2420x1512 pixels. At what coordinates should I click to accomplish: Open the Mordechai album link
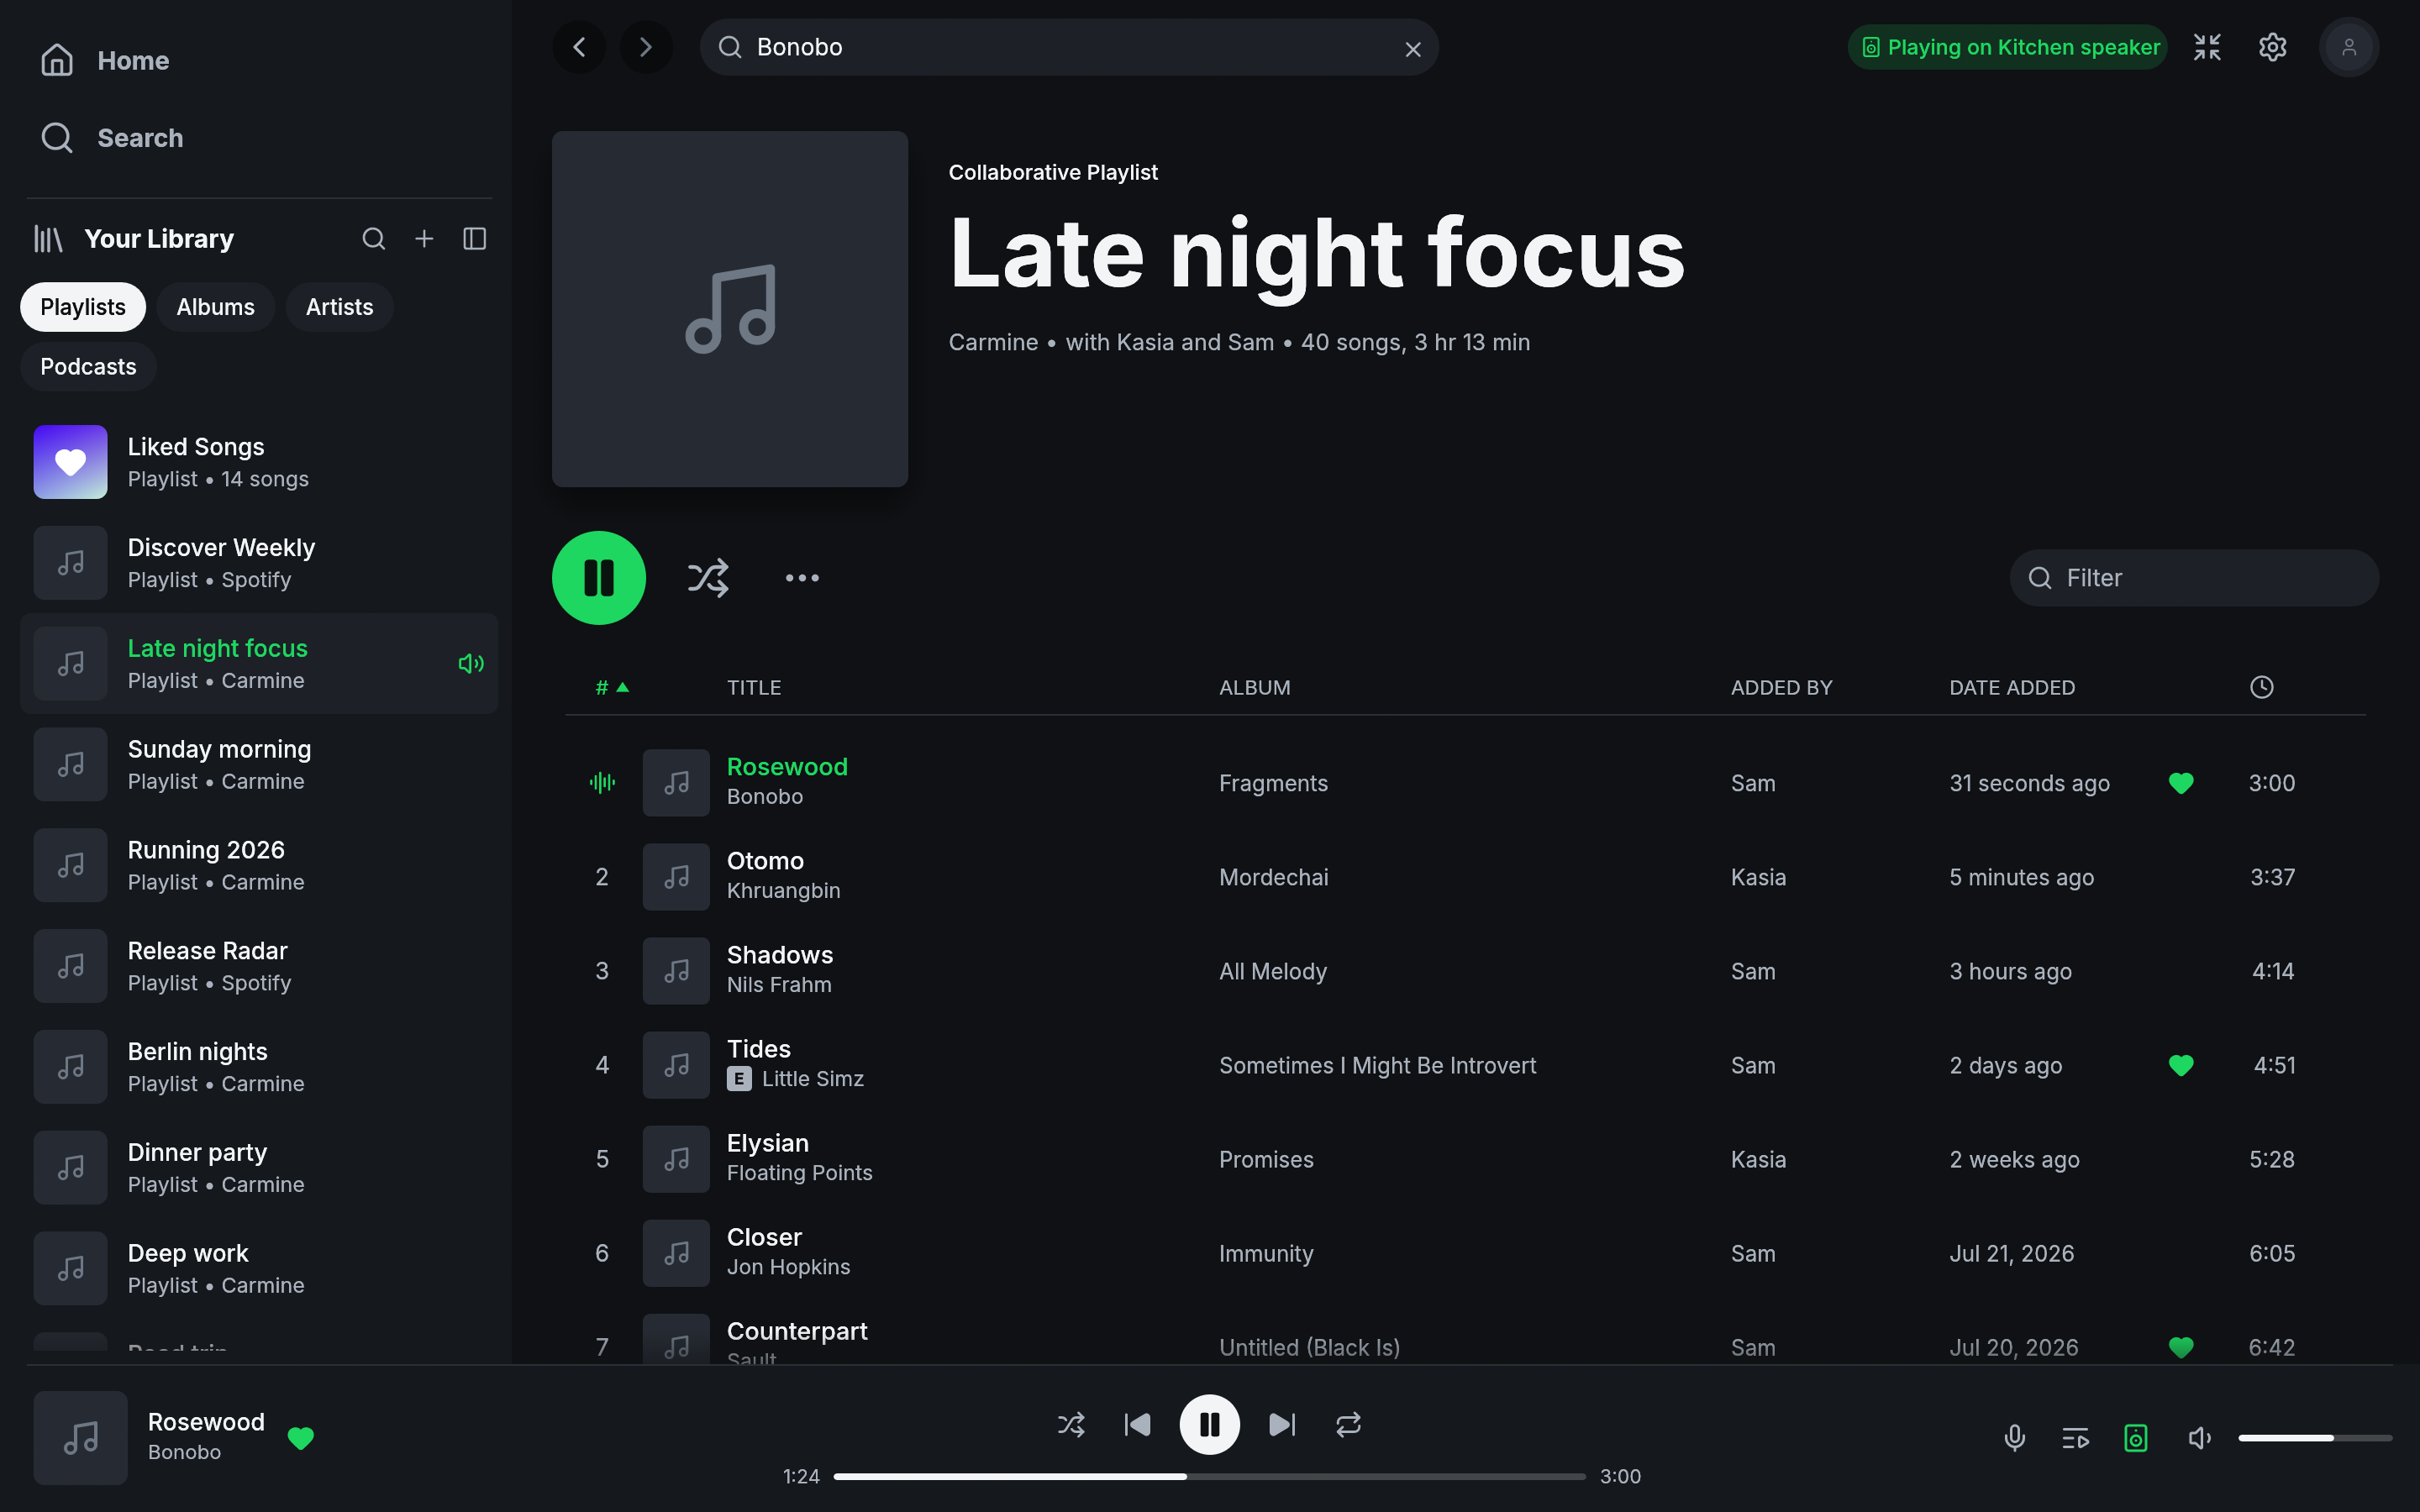pyautogui.click(x=1273, y=877)
